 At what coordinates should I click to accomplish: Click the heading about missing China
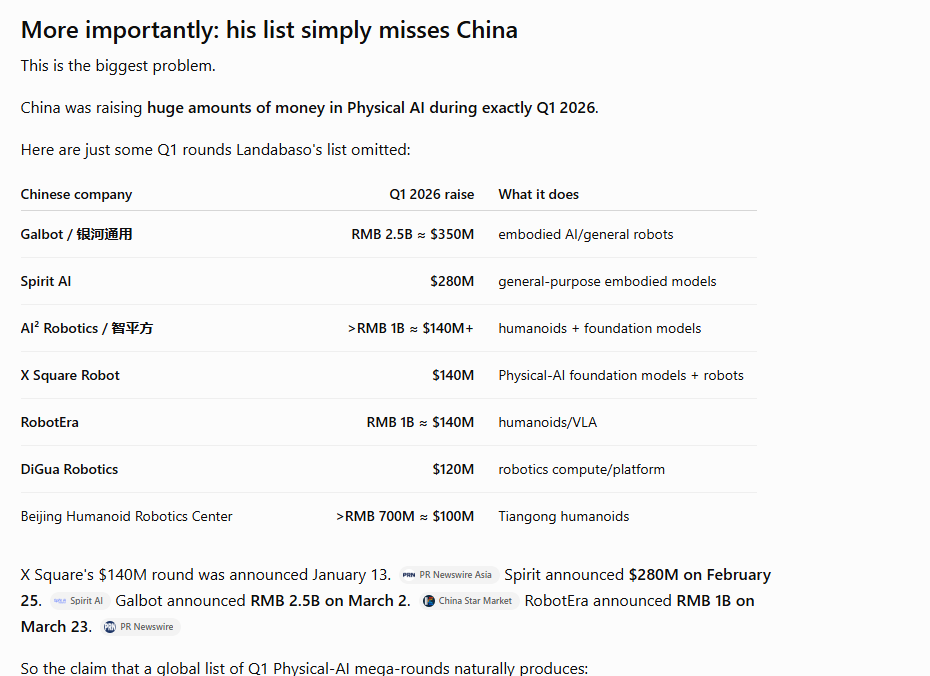(269, 30)
